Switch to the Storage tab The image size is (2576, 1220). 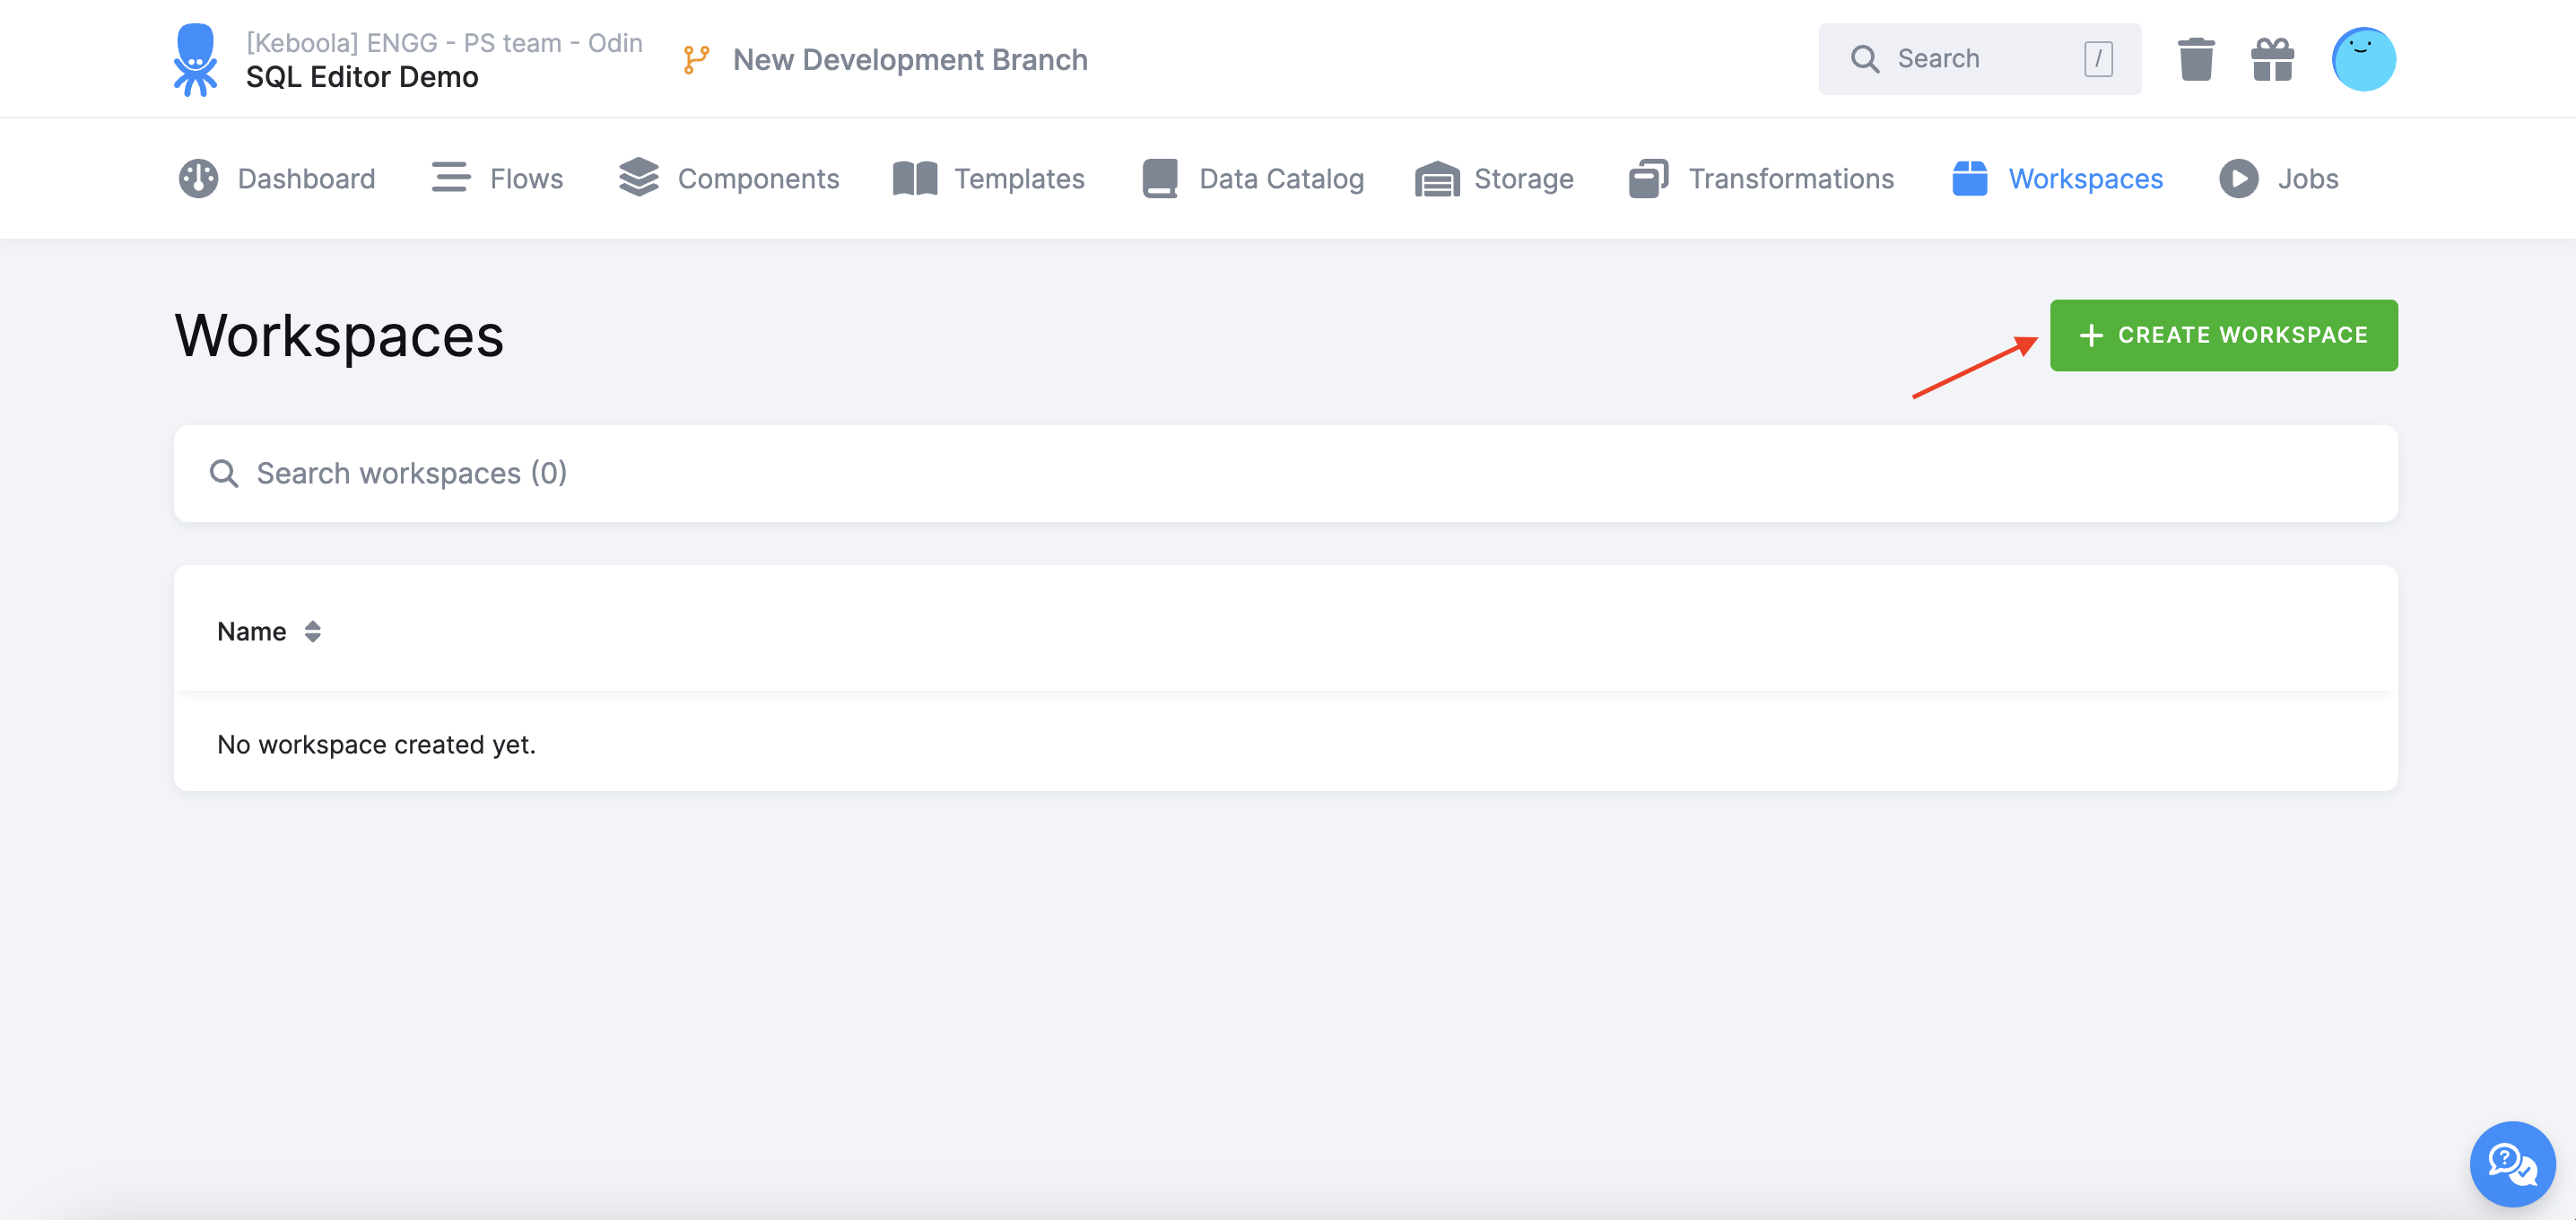1494,179
